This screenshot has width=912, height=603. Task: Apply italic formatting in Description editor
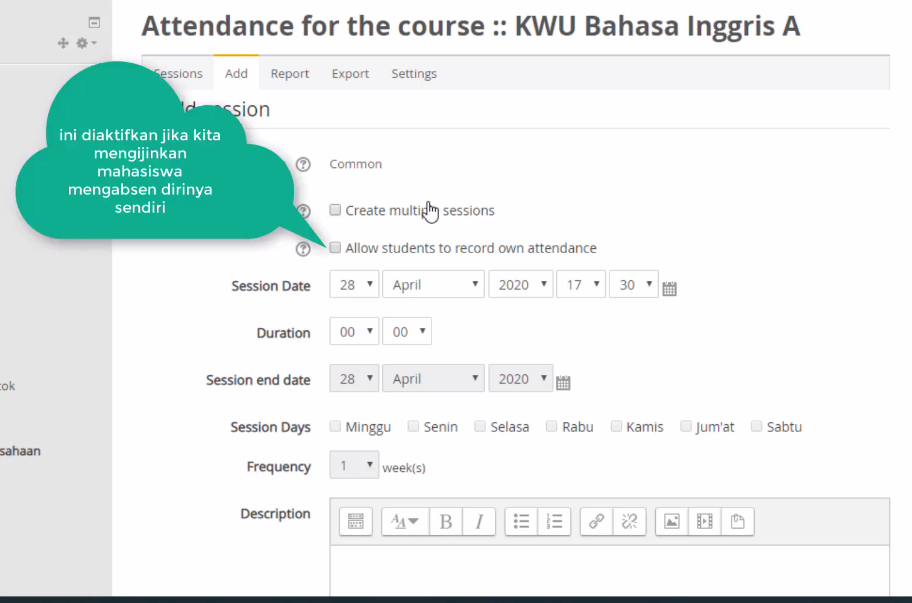click(479, 521)
